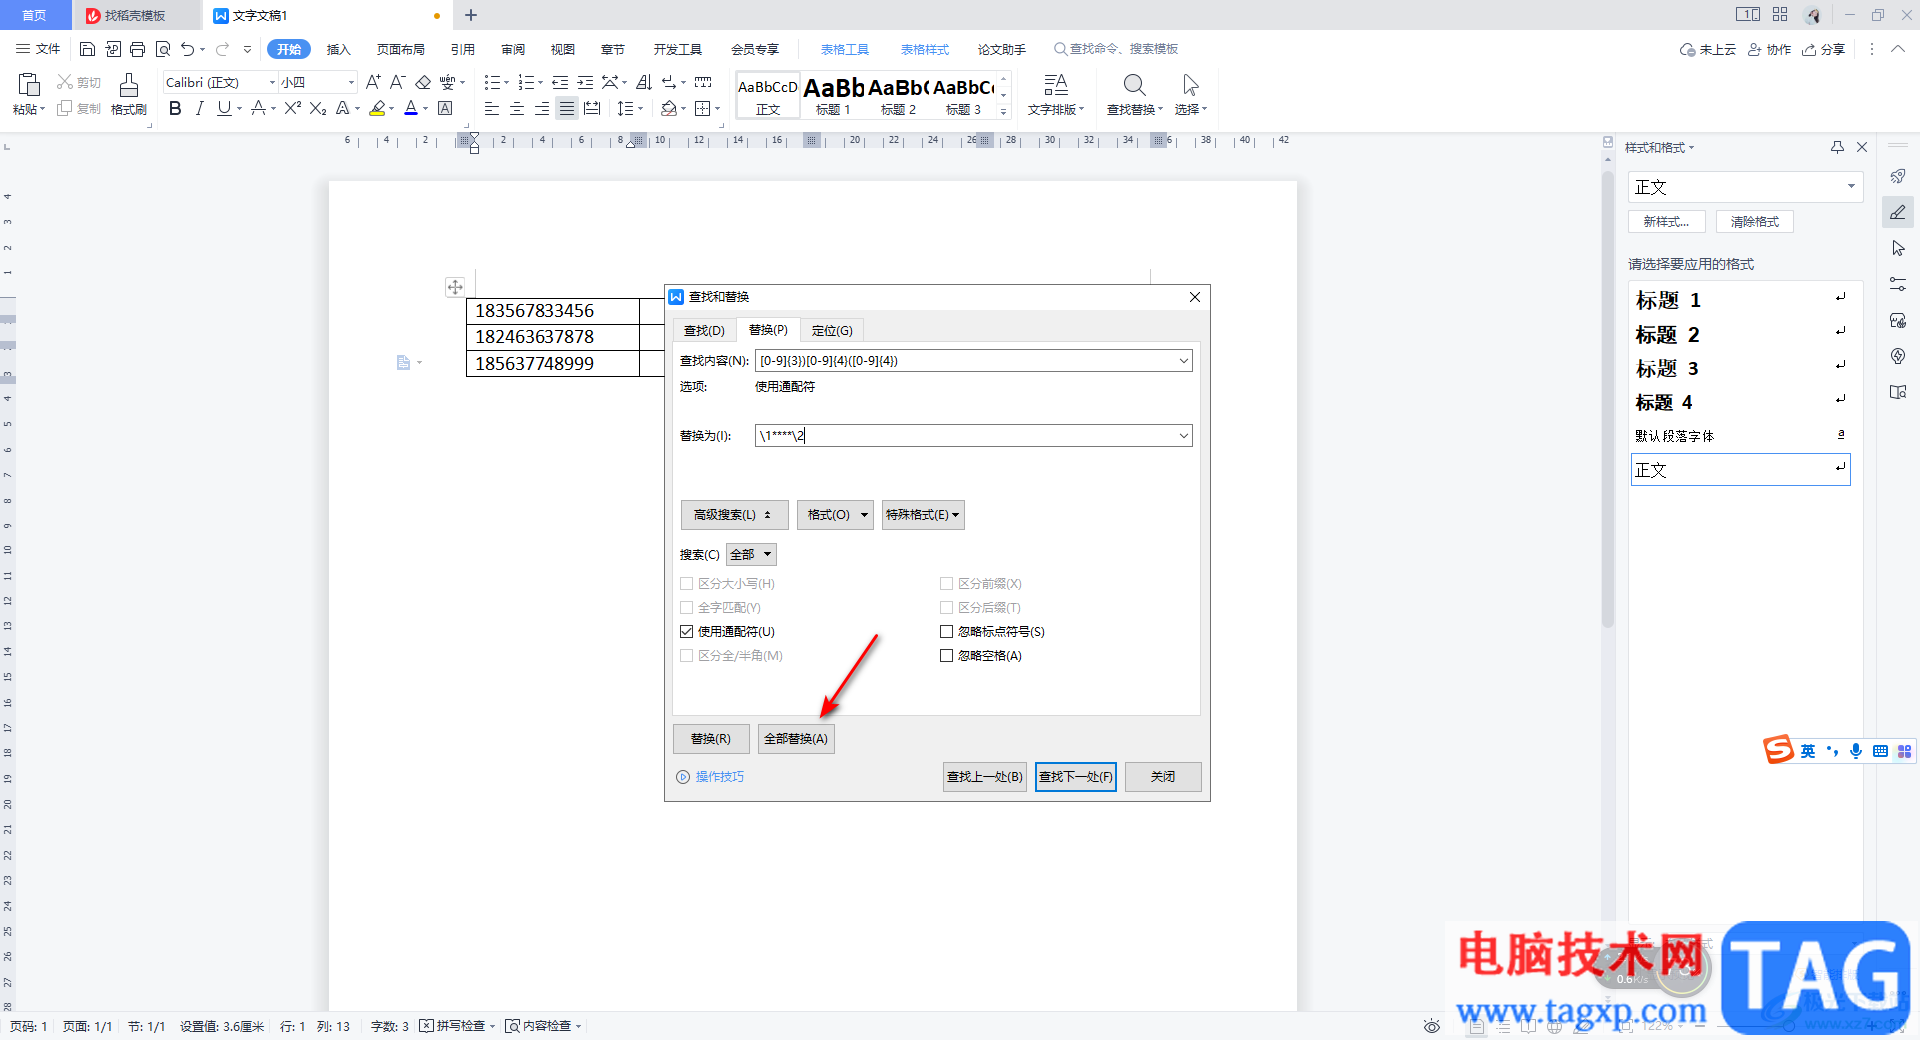This screenshot has width=1920, height=1040.
Task: Click the numbered list icon
Action: tap(526, 82)
